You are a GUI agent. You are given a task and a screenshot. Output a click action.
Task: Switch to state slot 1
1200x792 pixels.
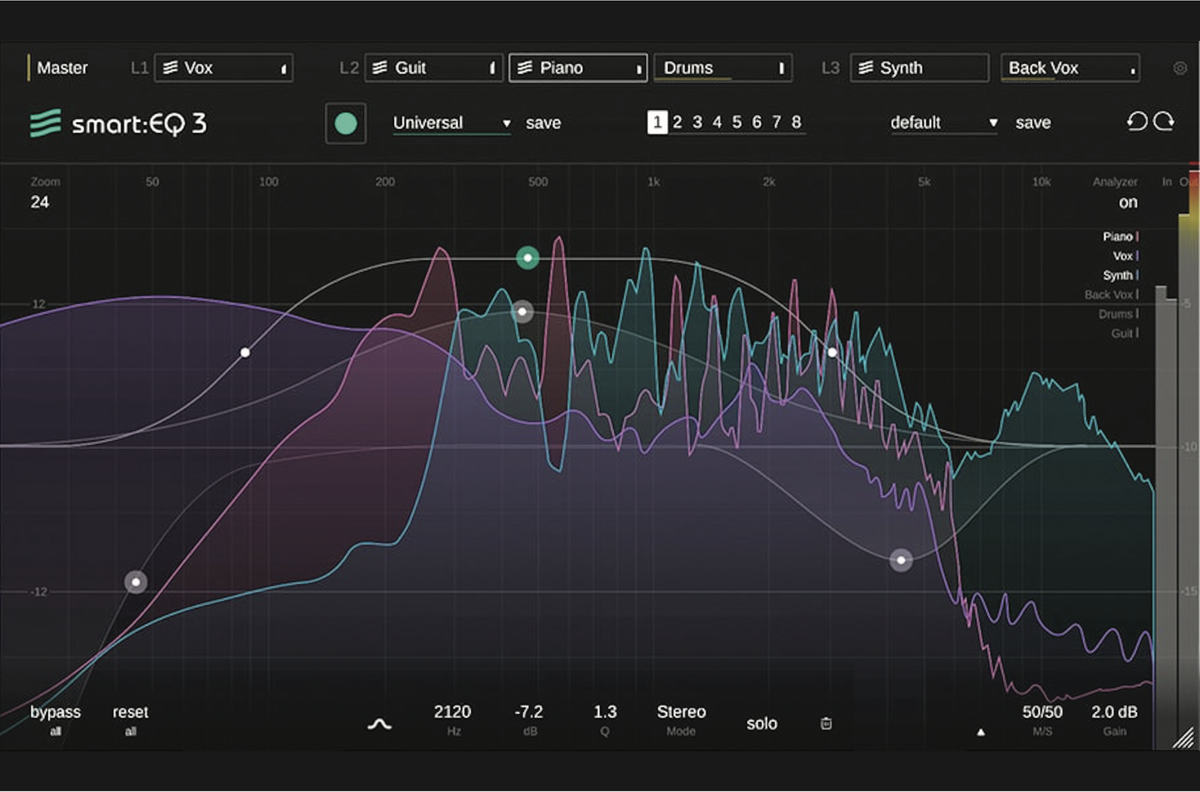point(657,122)
